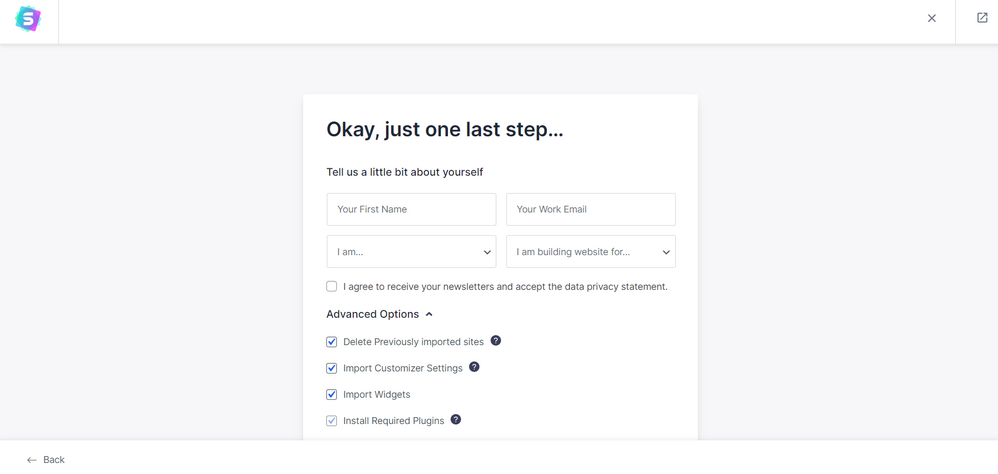Image resolution: width=998 pixels, height=474 pixels.
Task: Click help icon beside Install Required Plugins
Action: tap(456, 420)
